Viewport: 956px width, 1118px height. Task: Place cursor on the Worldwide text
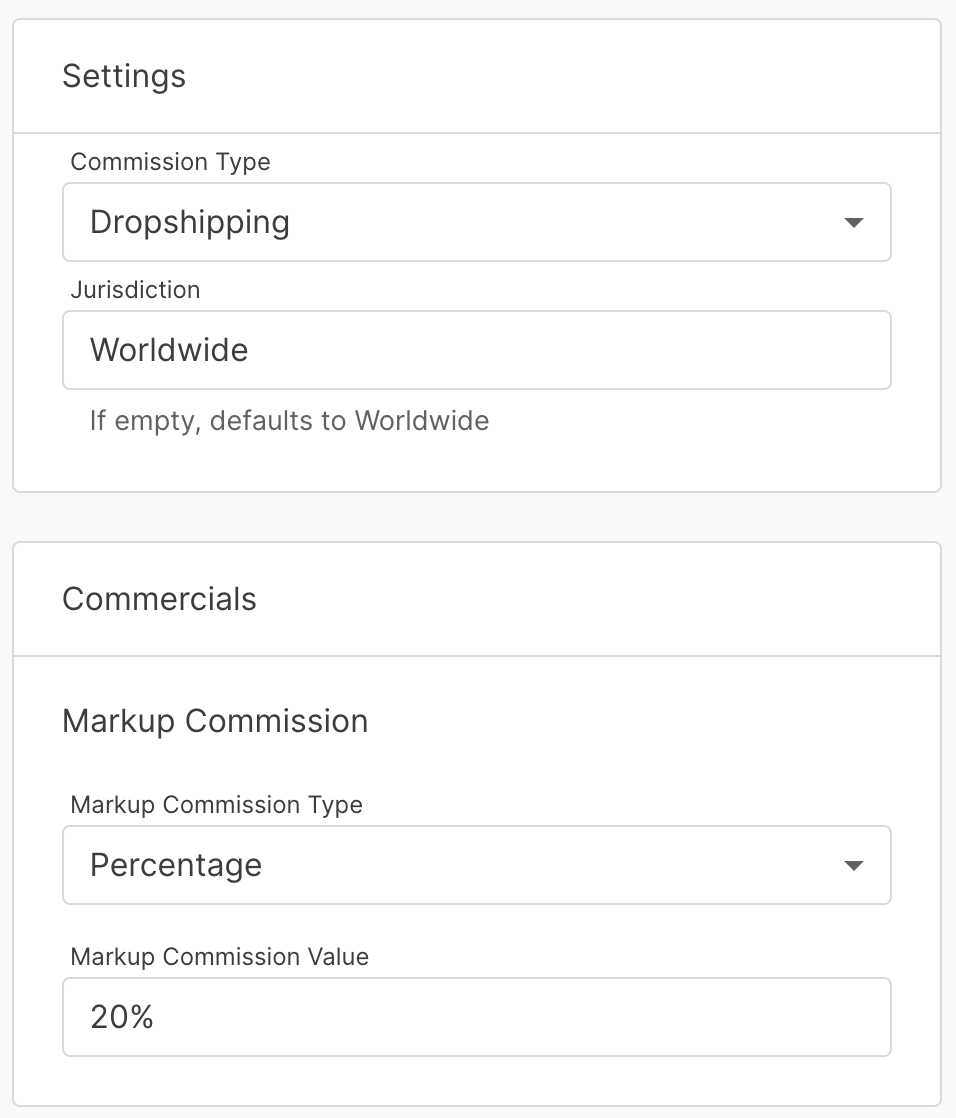point(169,350)
